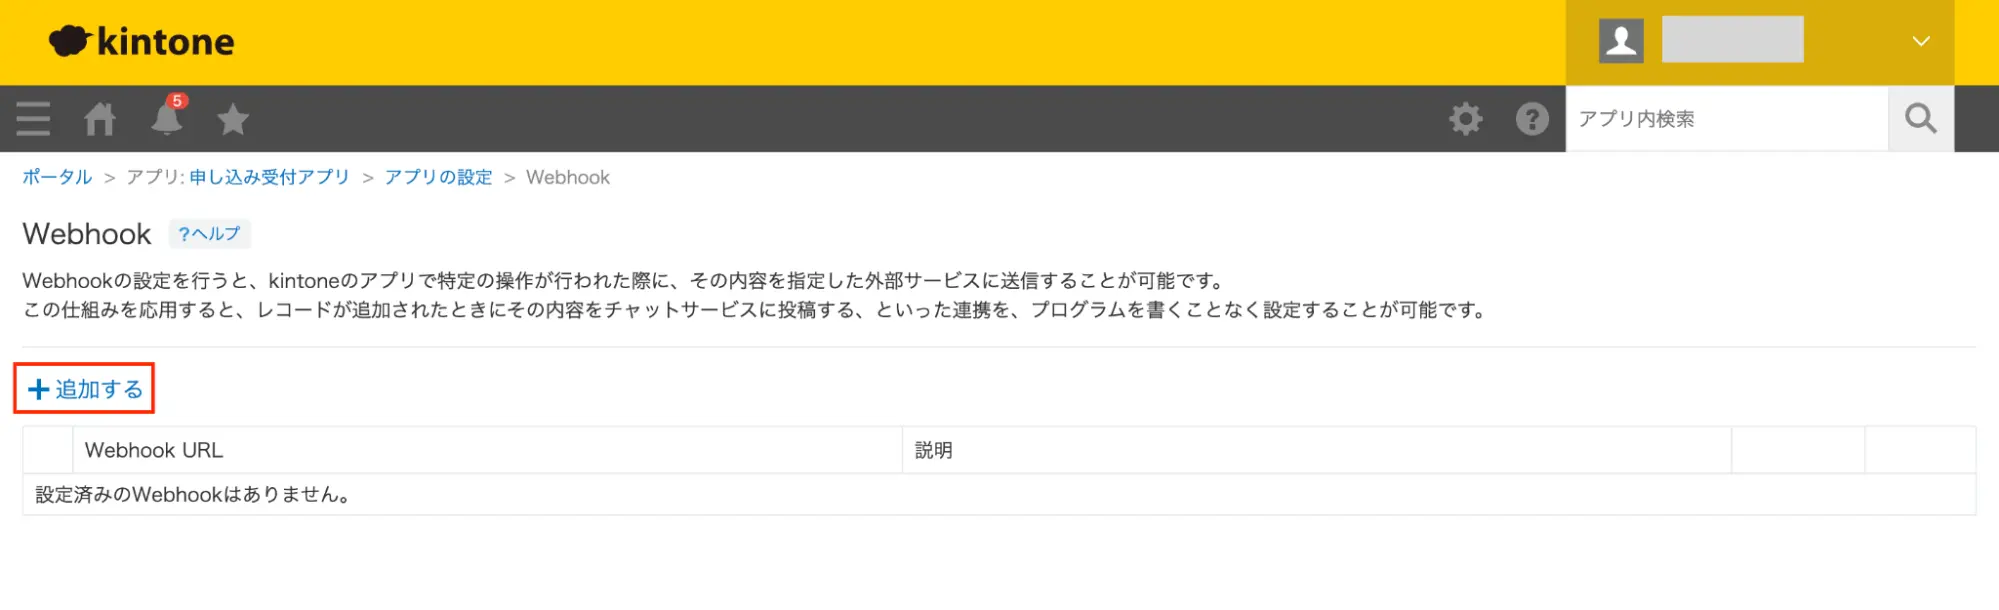Expand the user account dropdown arrow
Viewport: 1999px width, 610px height.
point(1921,42)
